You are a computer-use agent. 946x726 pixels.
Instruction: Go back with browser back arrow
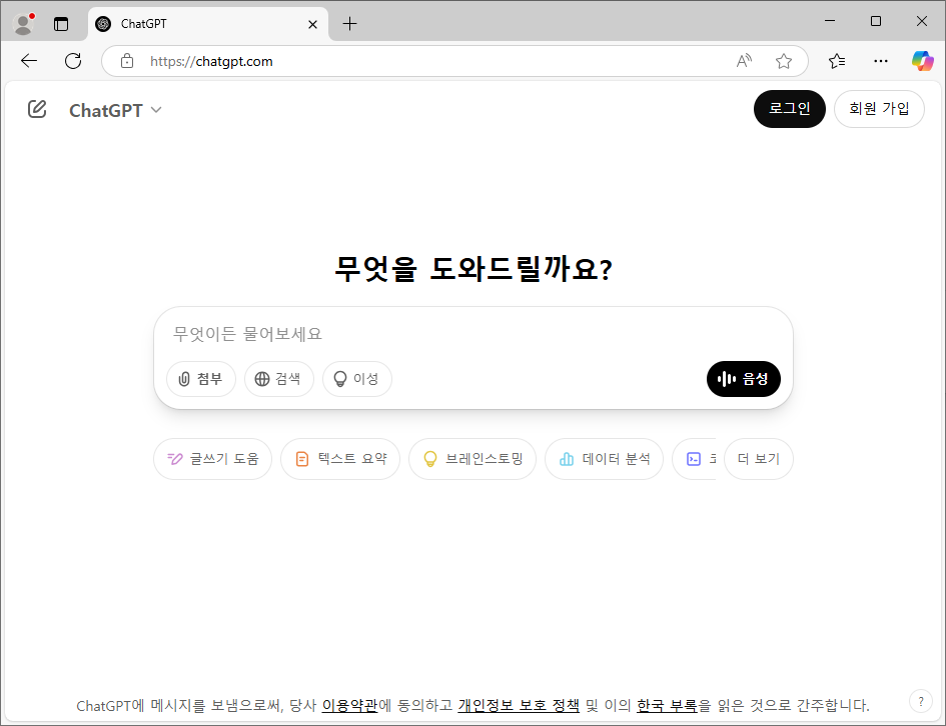point(29,61)
